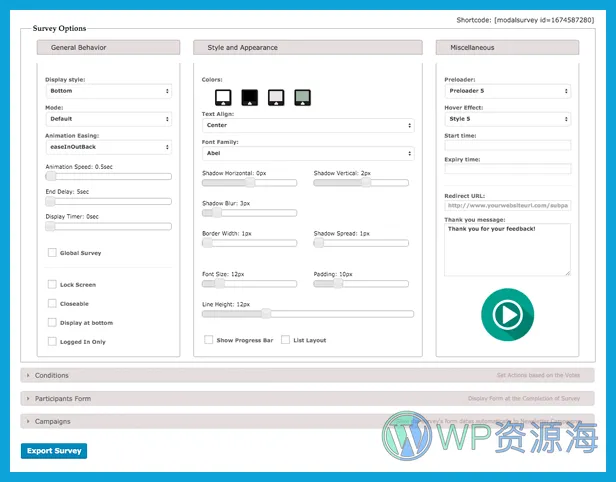Open the Font Family dropdown
This screenshot has width=616, height=482.
308,153
